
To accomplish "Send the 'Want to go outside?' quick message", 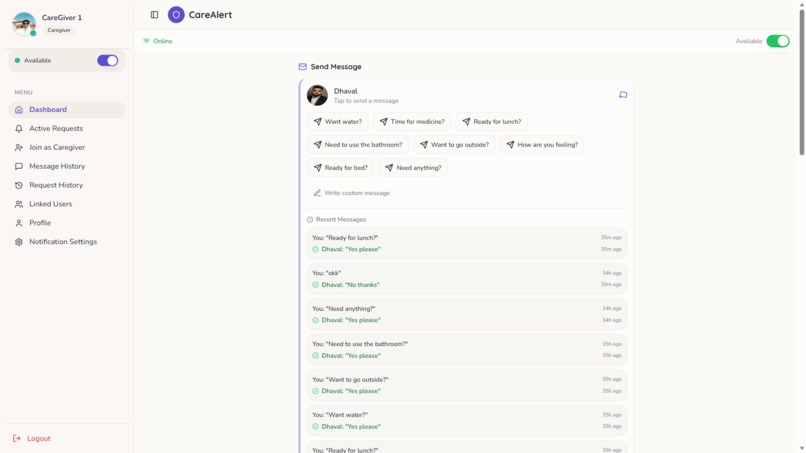I will pos(454,144).
